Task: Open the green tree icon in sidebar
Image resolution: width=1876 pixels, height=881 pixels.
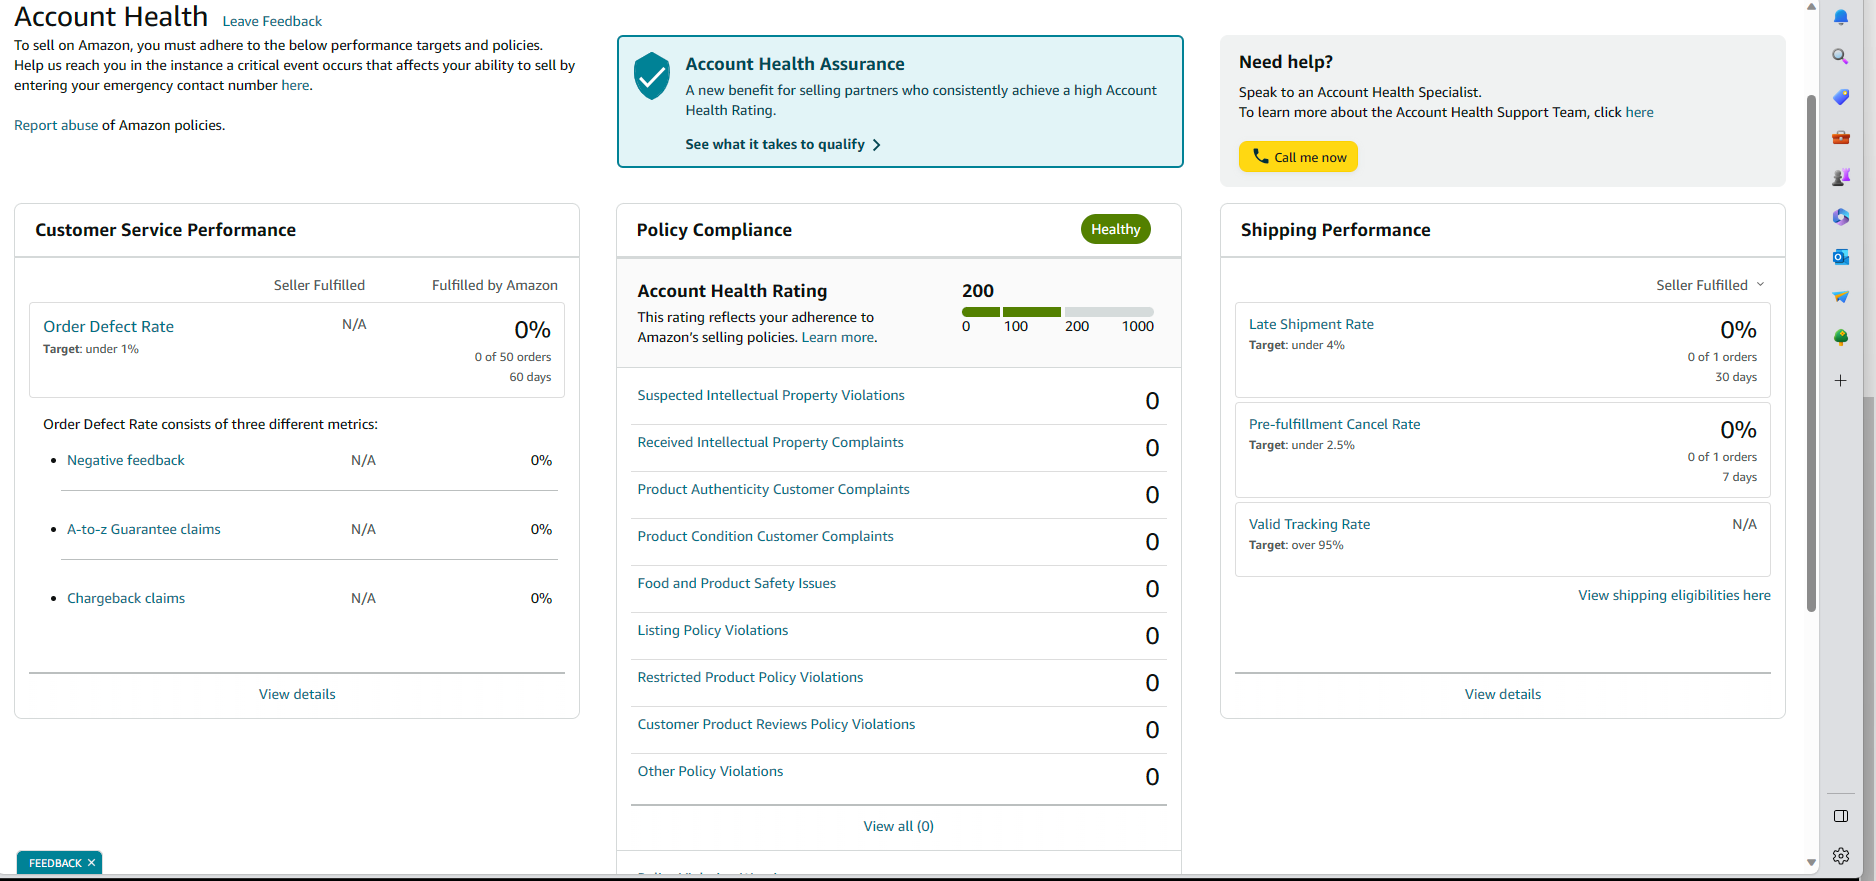Action: 1840,338
